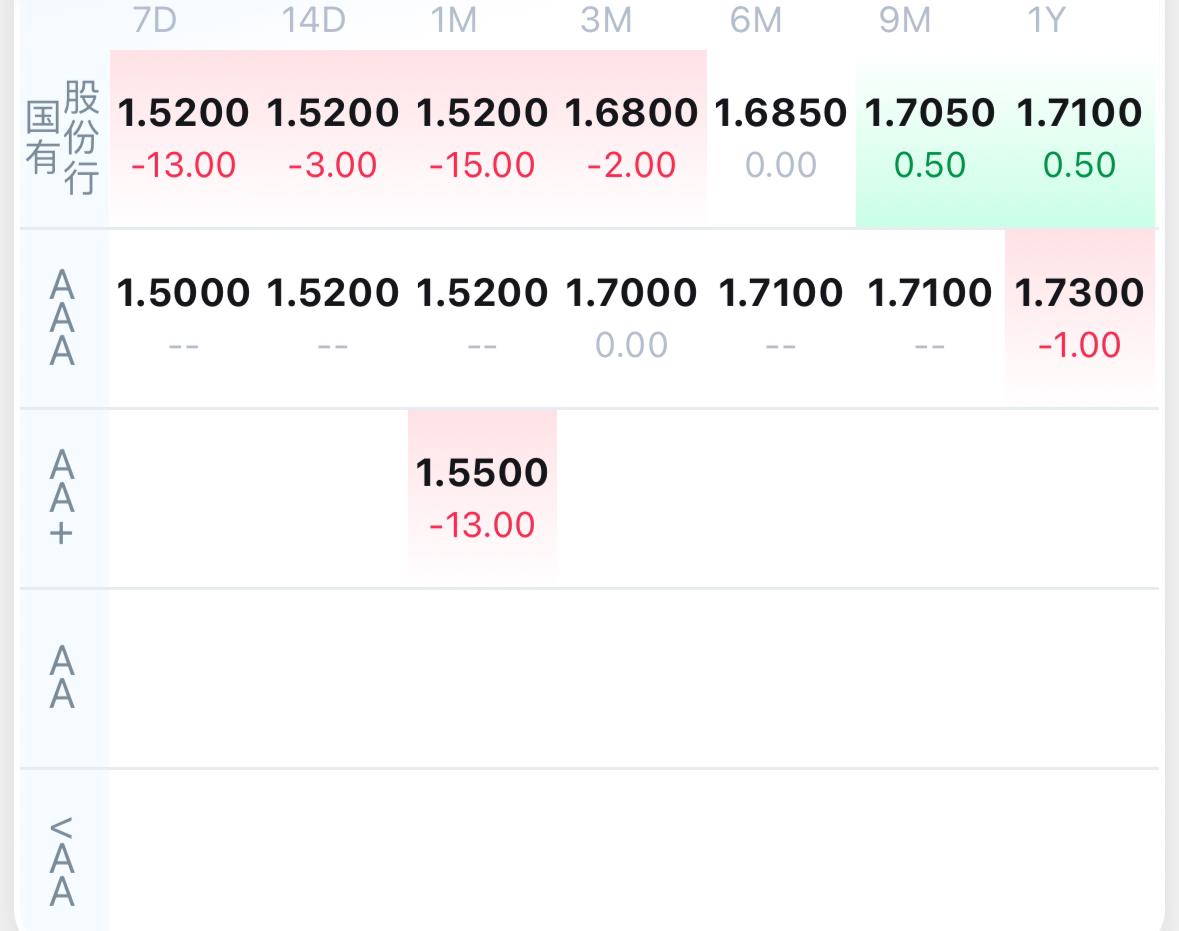Select the 9M tenor header
Screen dimensions: 1179x931
905,20
